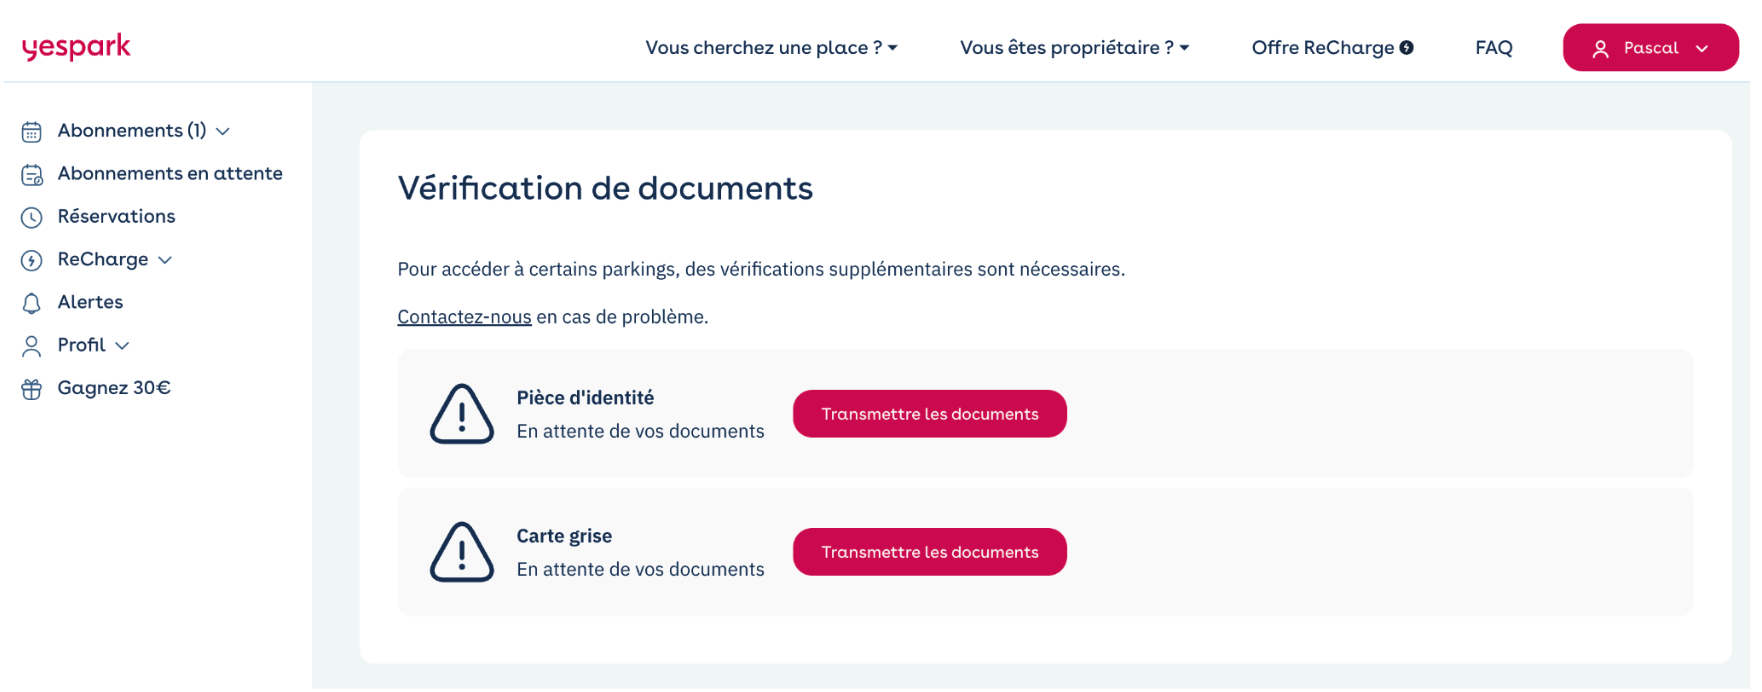Transmit documents for Carte grise
This screenshot has width=1762, height=692.
[x=930, y=552]
